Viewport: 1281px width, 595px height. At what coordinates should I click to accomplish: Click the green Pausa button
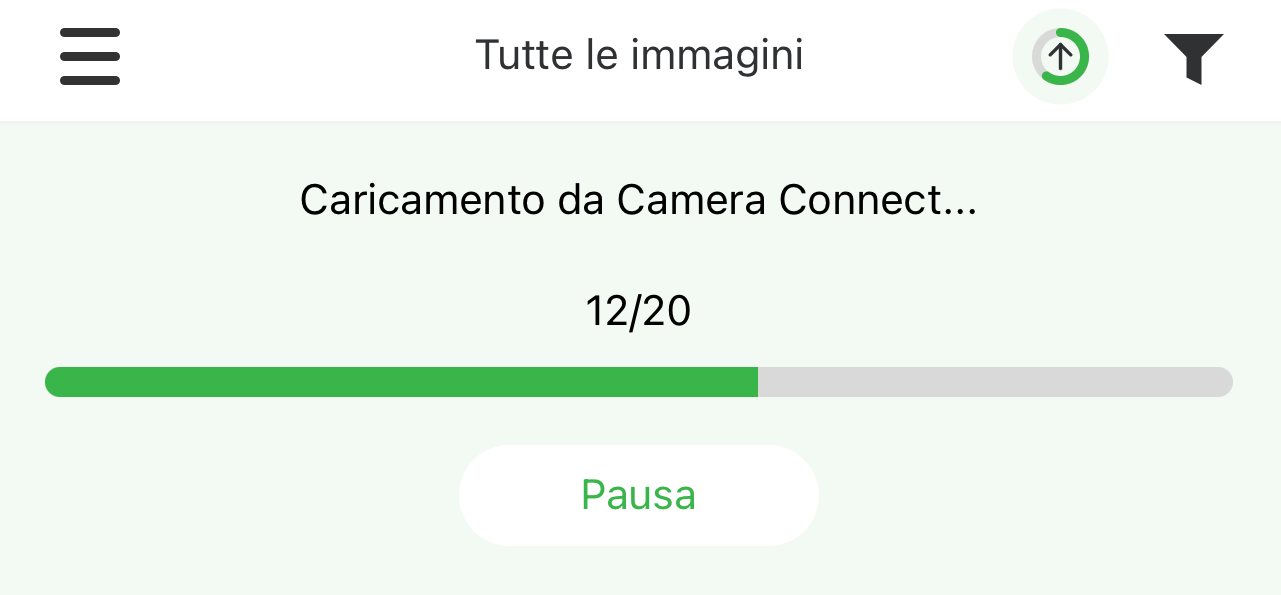pos(638,495)
